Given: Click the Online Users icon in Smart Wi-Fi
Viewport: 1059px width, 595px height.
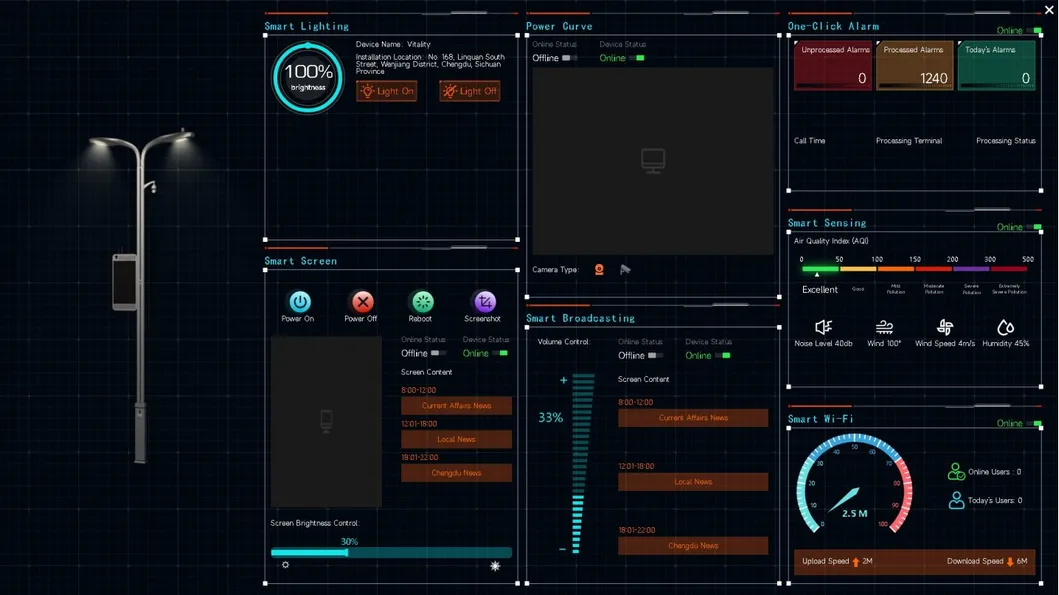Looking at the screenshot, I should (x=955, y=470).
